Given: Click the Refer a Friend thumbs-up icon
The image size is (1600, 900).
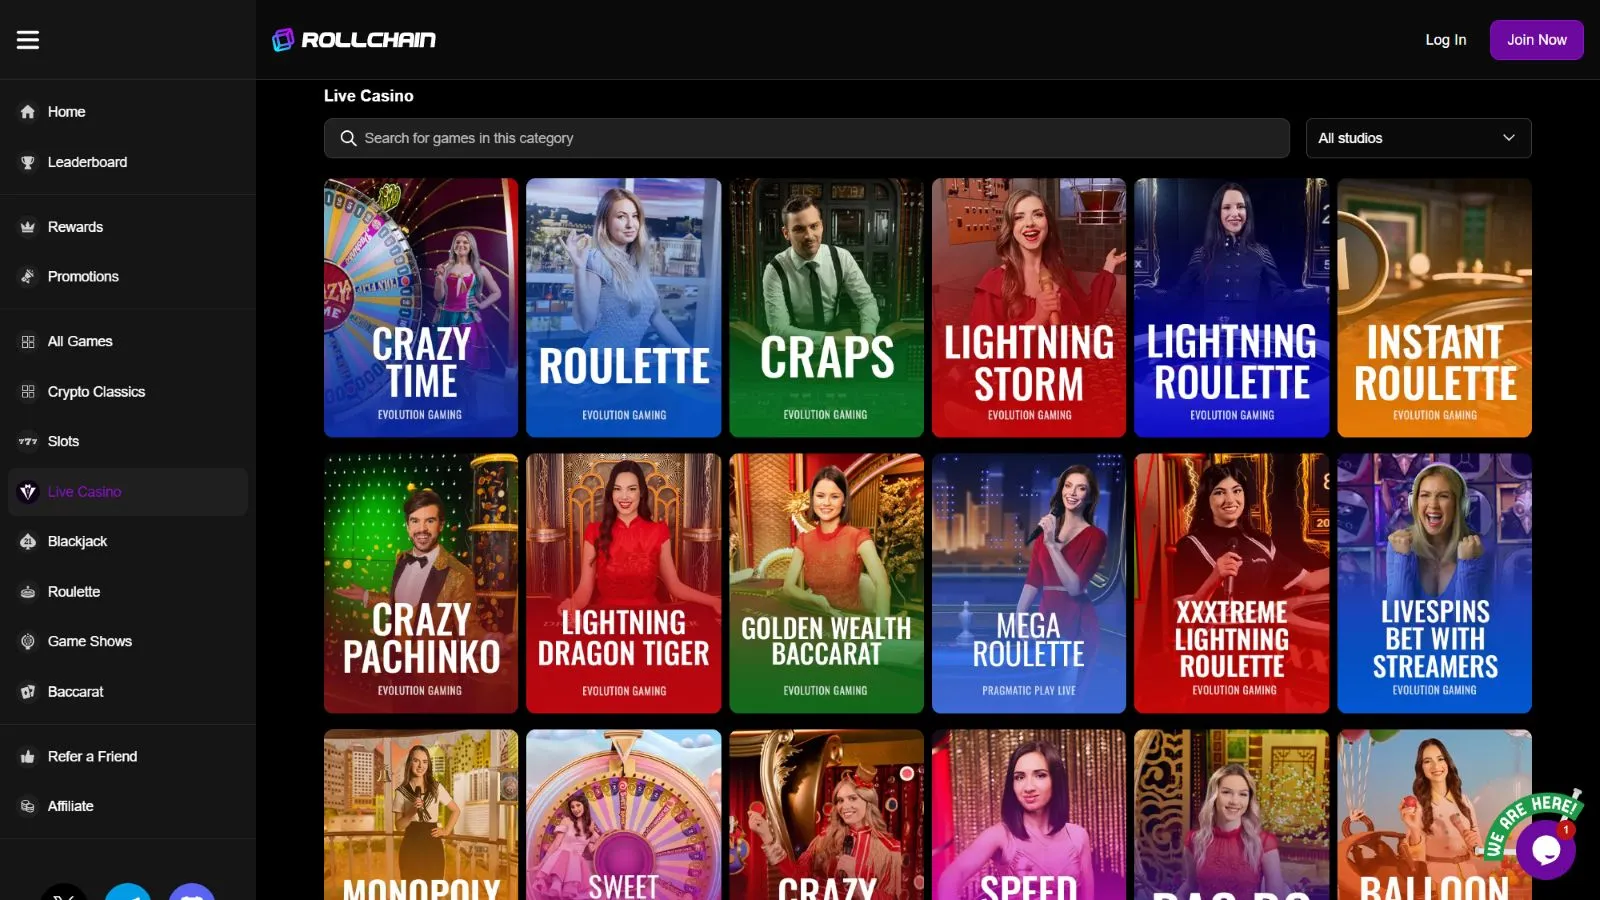Looking at the screenshot, I should coord(28,757).
